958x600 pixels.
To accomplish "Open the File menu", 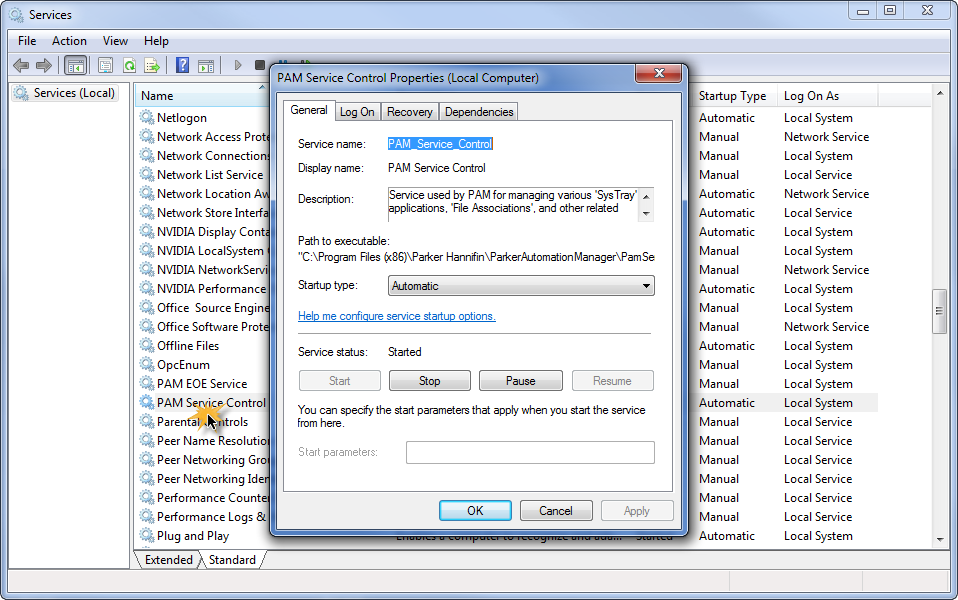I will [27, 41].
